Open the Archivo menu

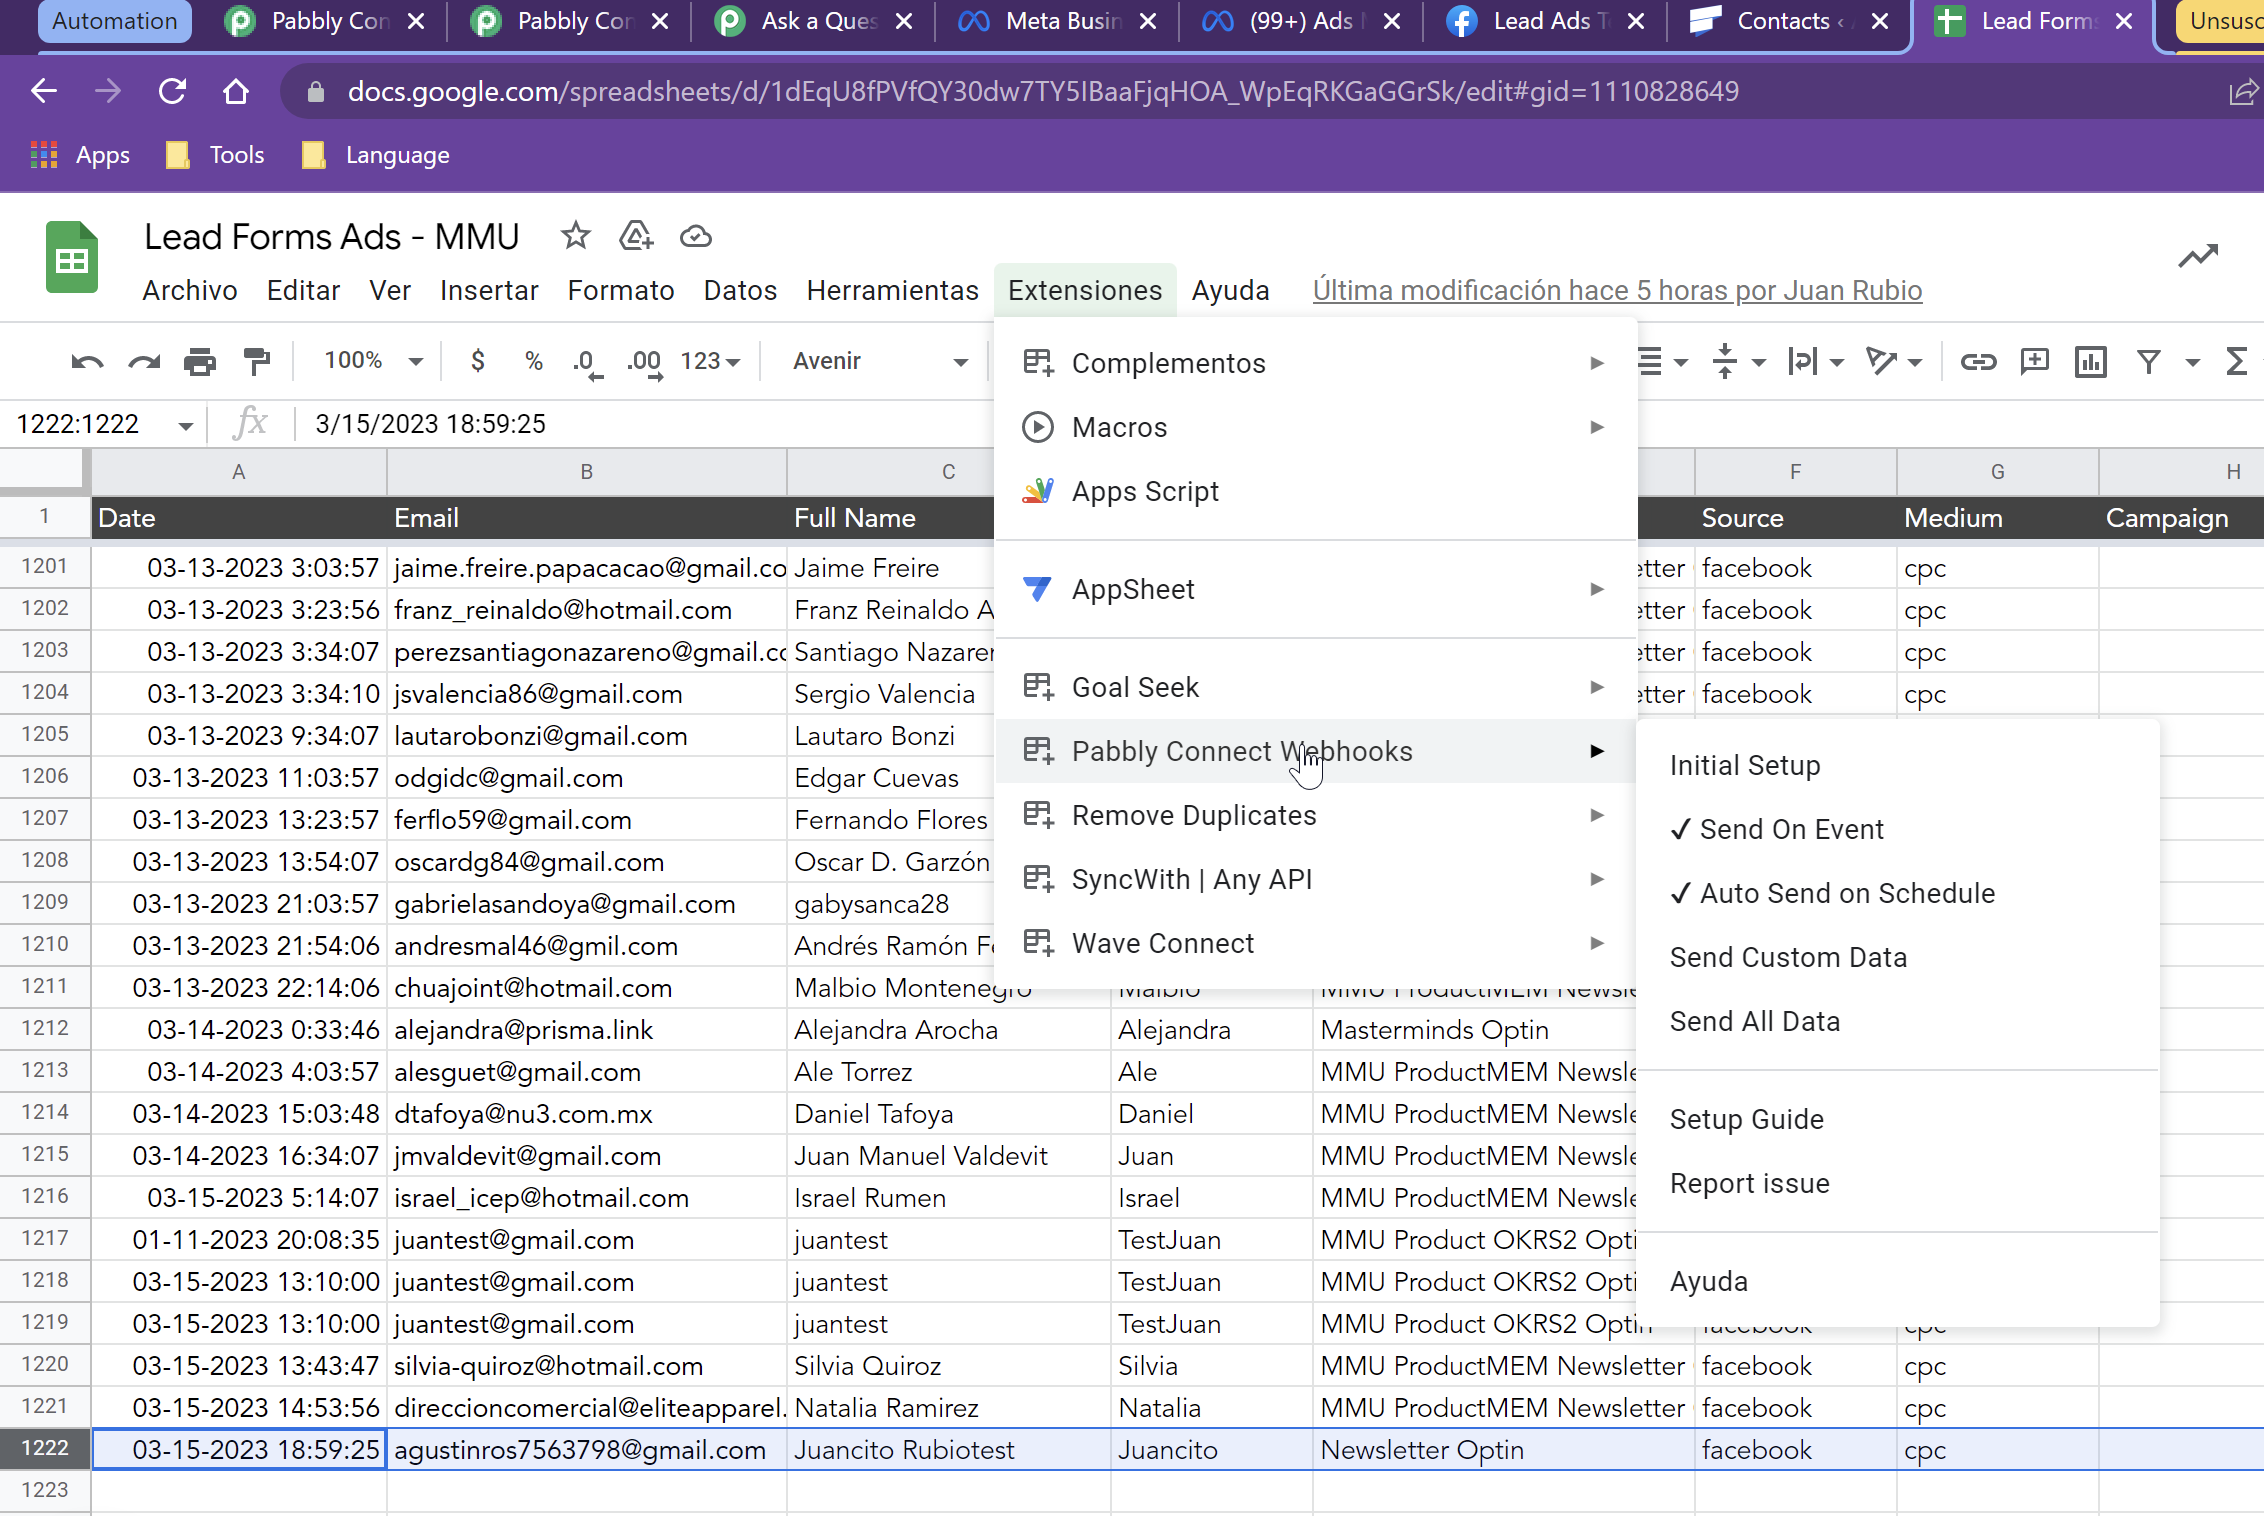pyautogui.click(x=190, y=290)
